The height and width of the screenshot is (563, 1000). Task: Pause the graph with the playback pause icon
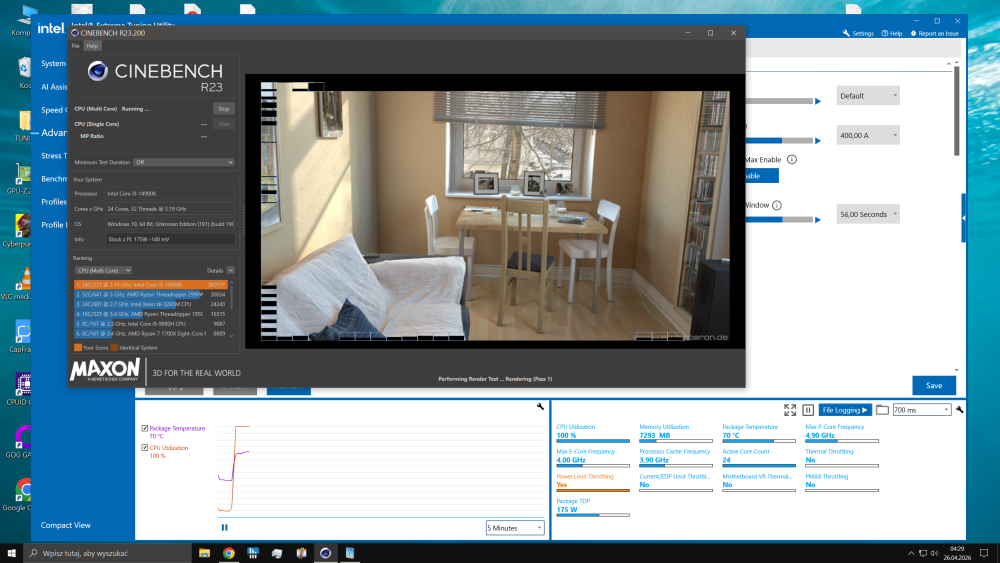(x=224, y=527)
